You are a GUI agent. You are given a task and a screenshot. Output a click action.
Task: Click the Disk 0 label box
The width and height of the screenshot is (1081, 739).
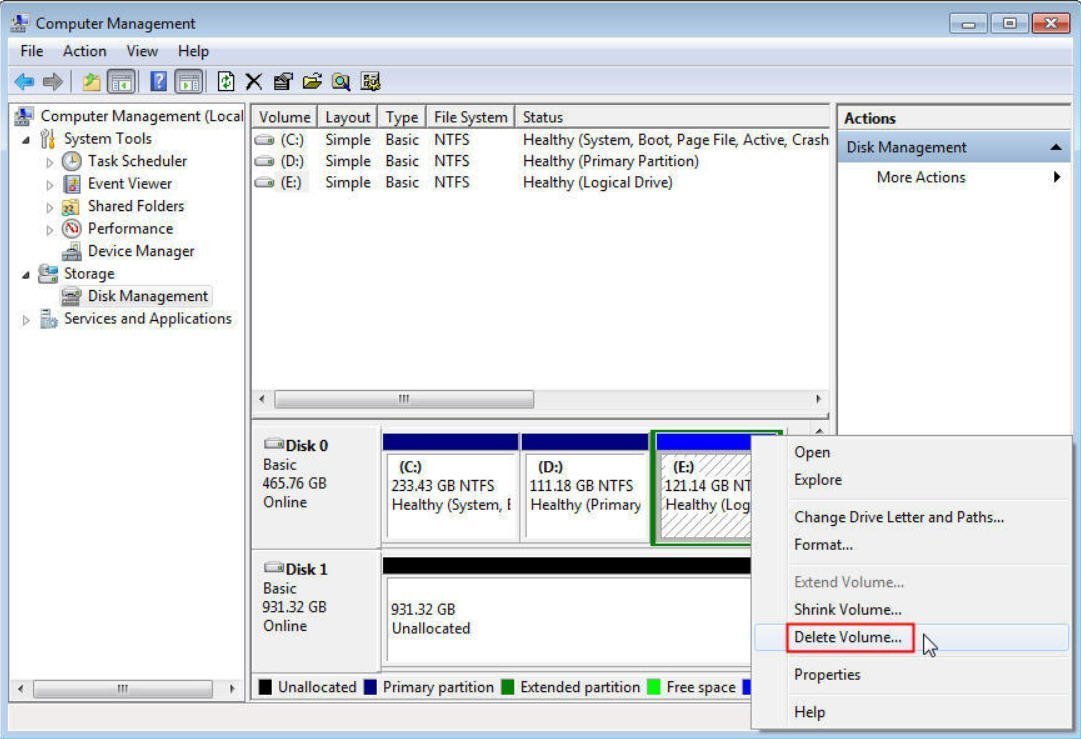[x=316, y=488]
